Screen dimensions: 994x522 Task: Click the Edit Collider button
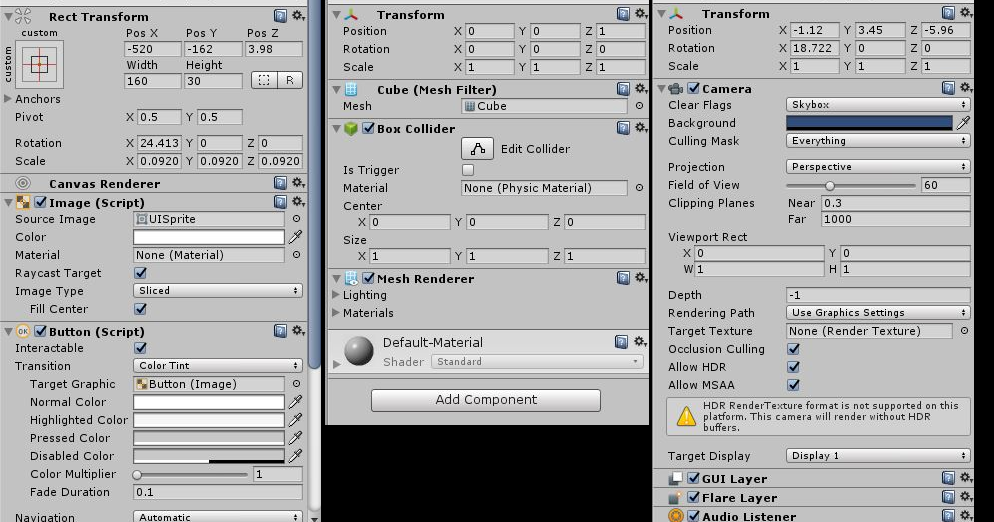pos(477,149)
